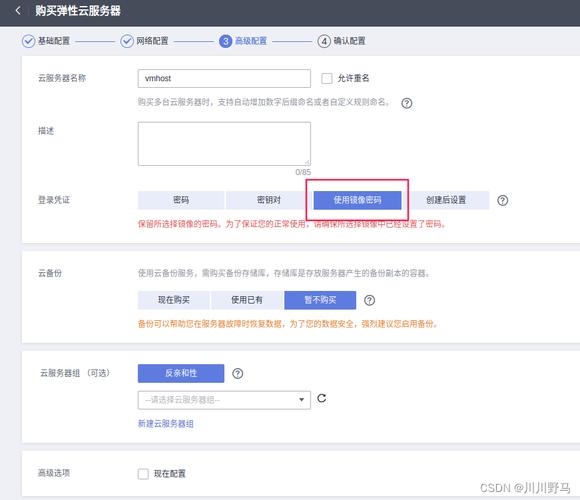Screen dimensions: 580x500
Task: Click the 网络配置 step checkmark icon
Action: [127, 41]
